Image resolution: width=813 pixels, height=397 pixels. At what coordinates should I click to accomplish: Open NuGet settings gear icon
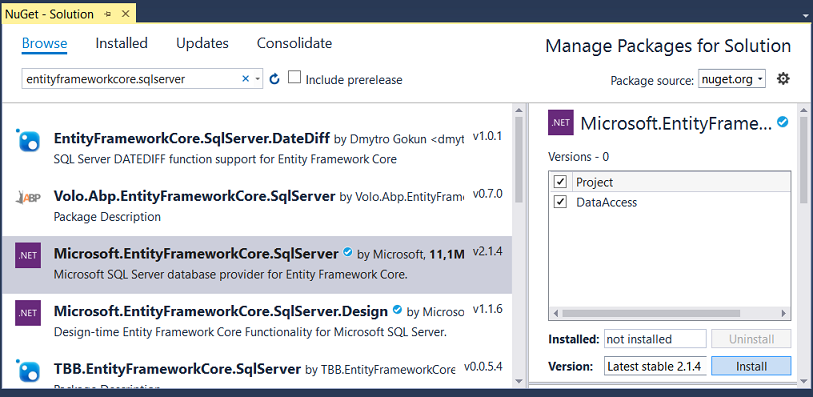[783, 79]
